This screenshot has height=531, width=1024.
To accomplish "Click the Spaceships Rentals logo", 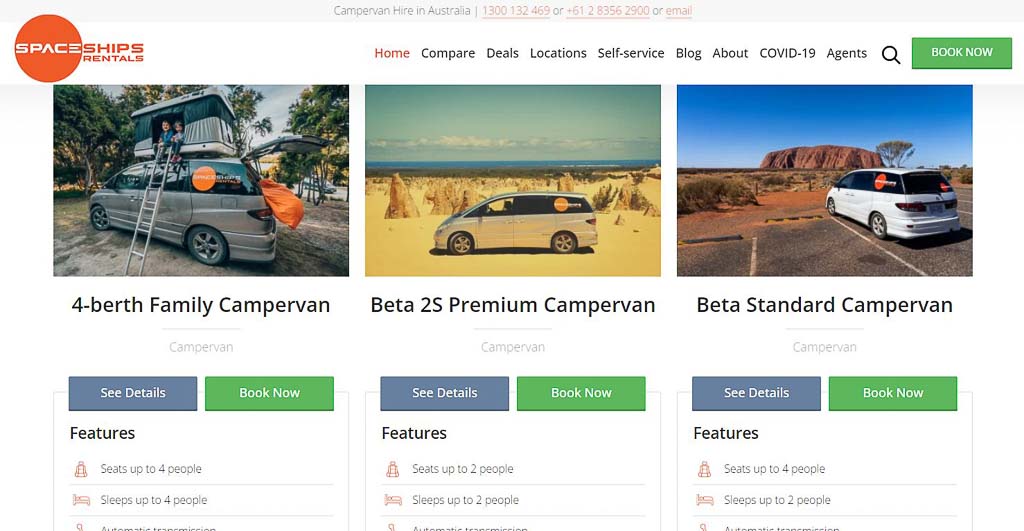I will [79, 49].
